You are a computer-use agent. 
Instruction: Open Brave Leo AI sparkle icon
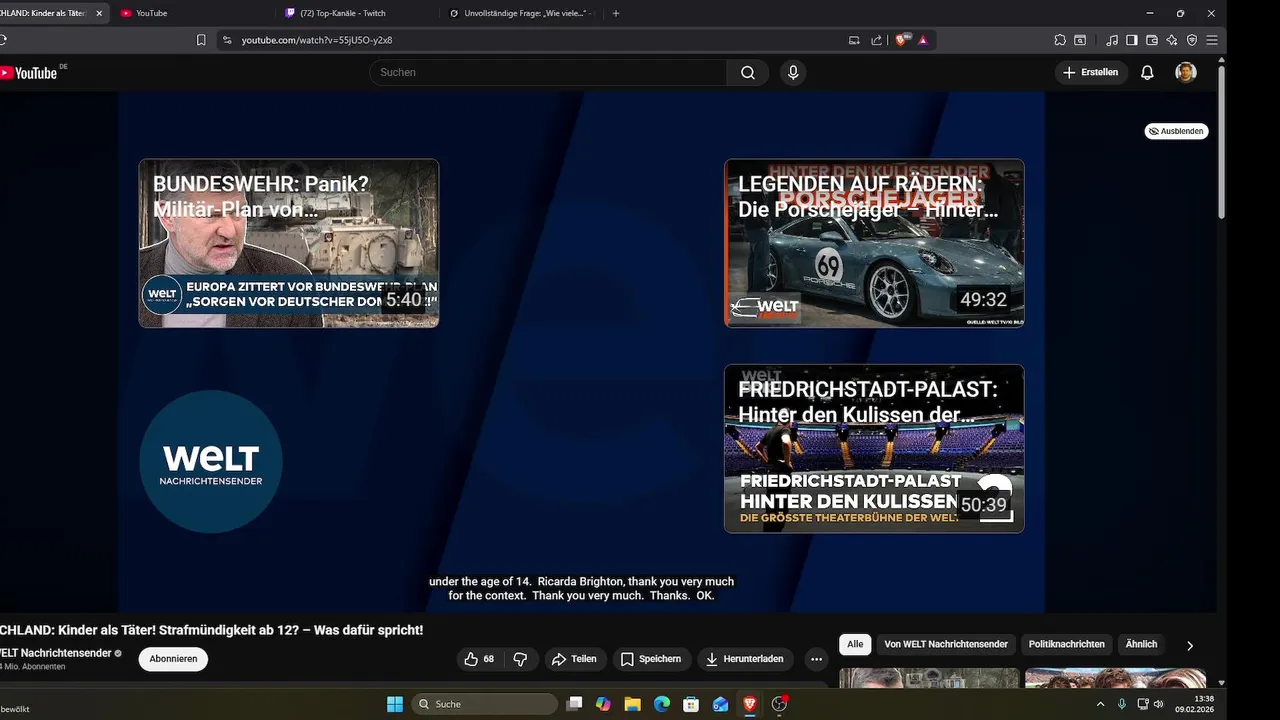point(1172,40)
